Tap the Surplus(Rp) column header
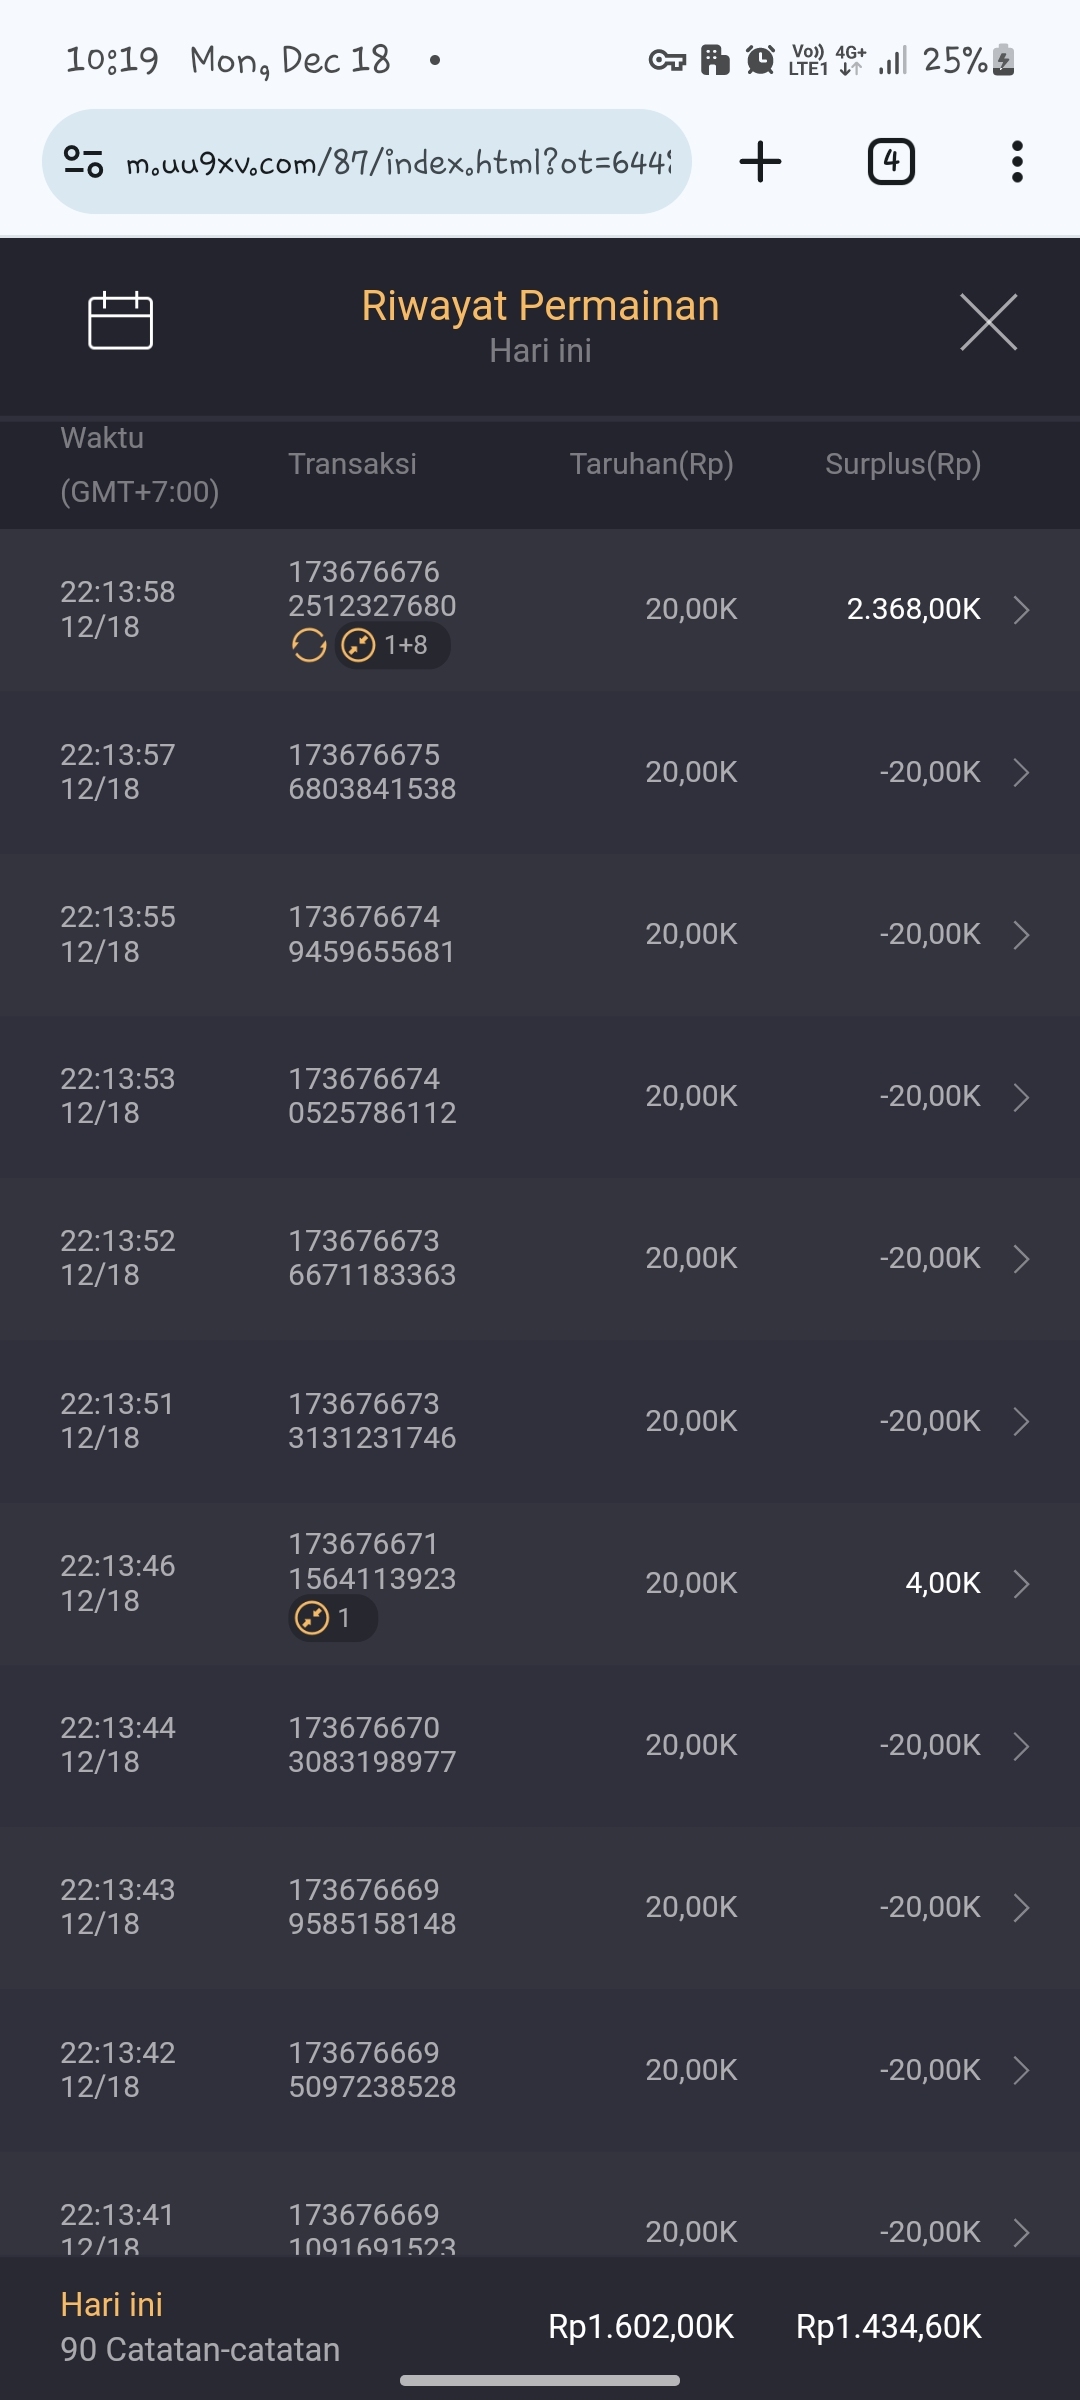1080x2400 pixels. [902, 464]
